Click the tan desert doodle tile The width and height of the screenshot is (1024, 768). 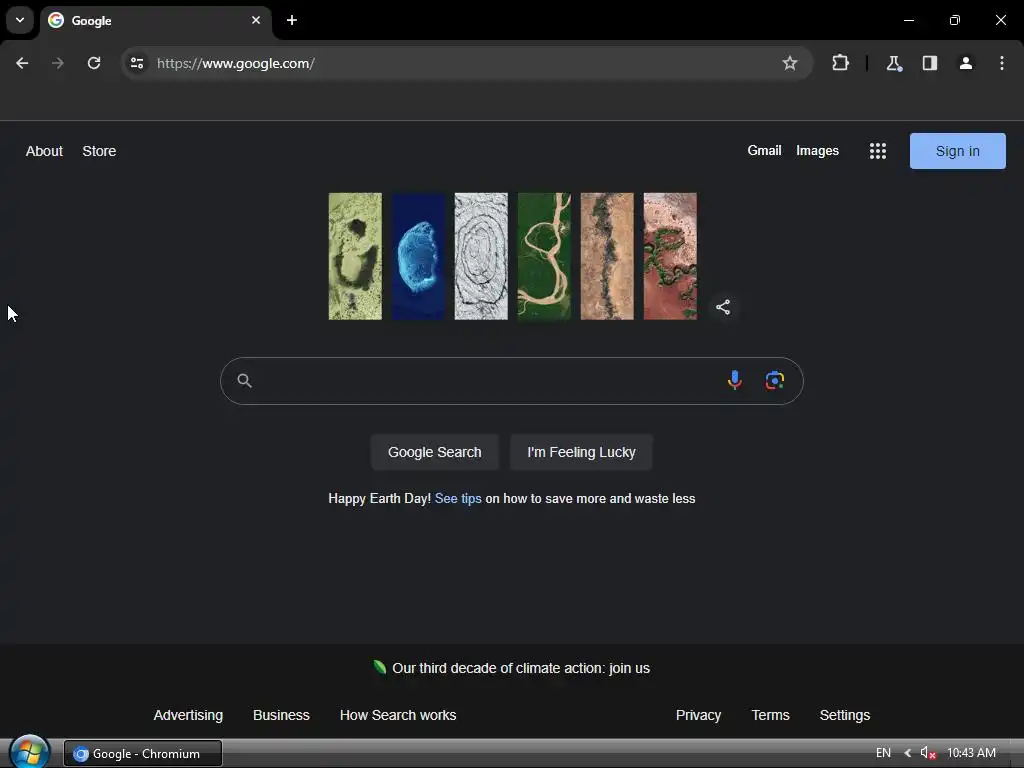click(607, 256)
